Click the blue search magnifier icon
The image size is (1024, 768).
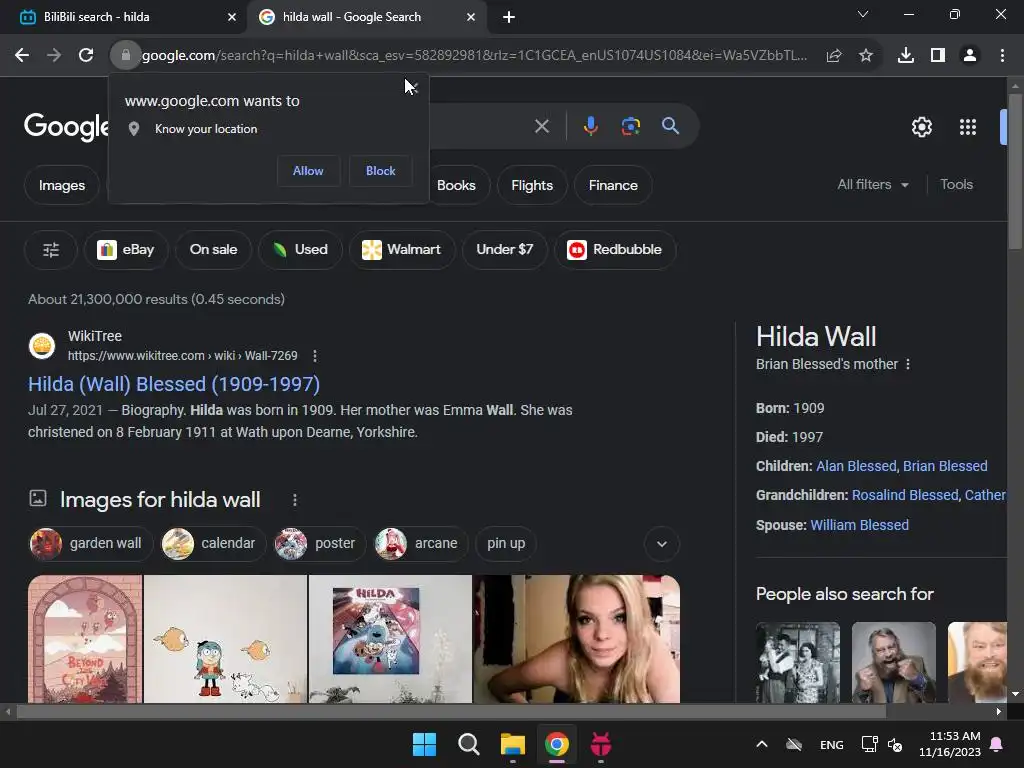[x=671, y=126]
